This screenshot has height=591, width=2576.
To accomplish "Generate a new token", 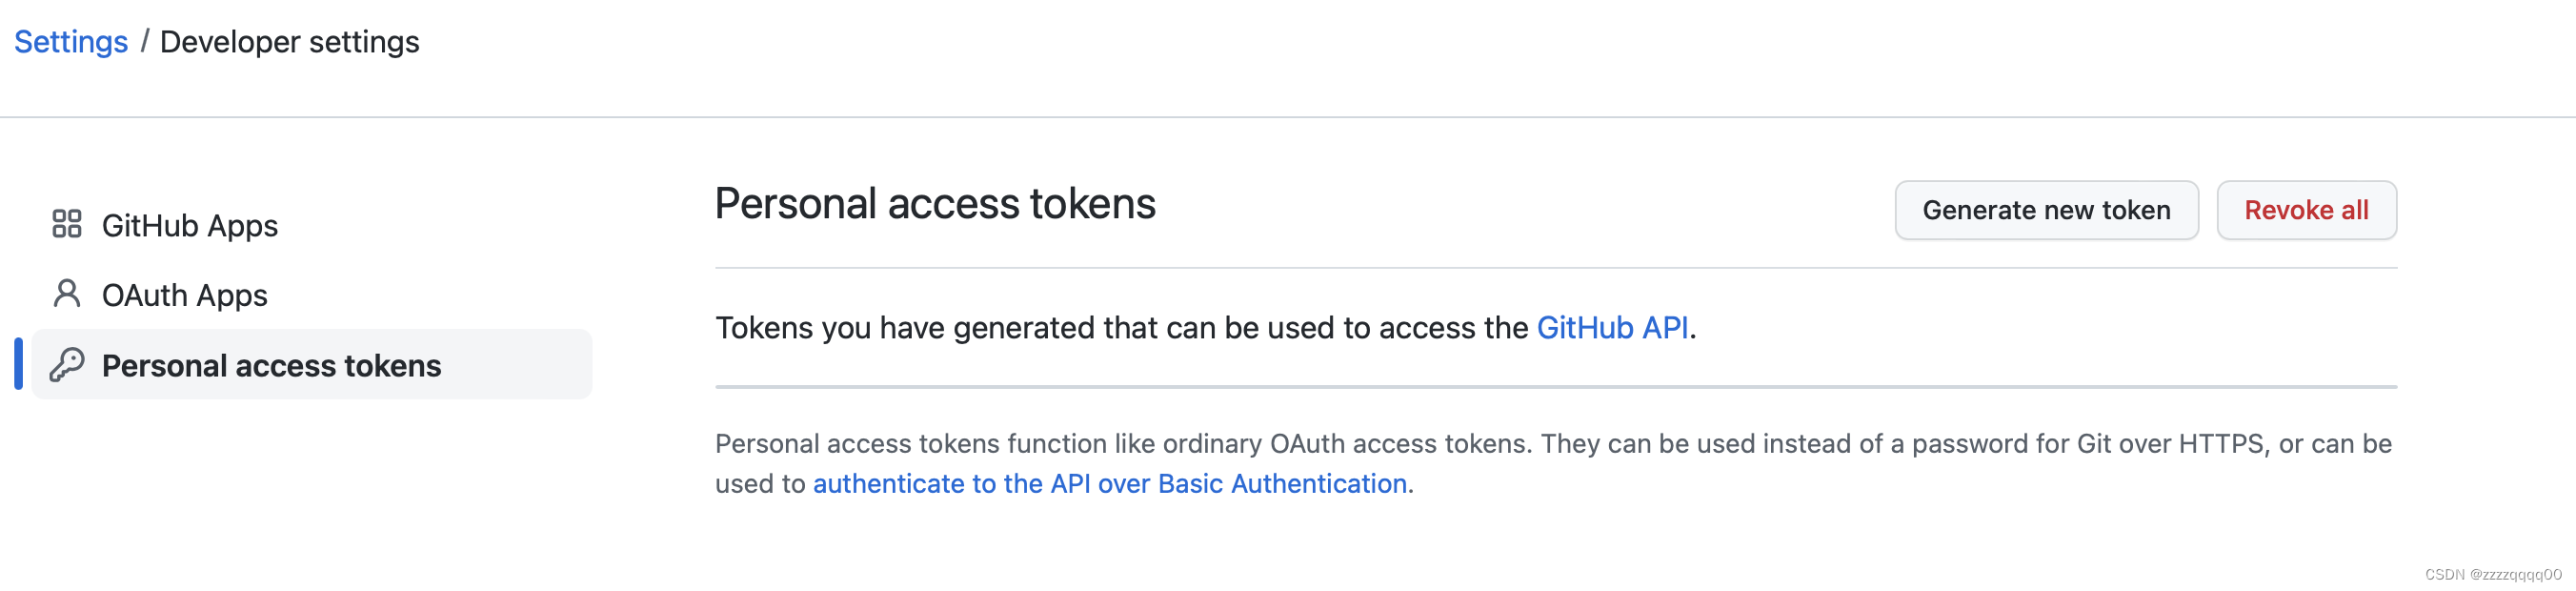I will [2046, 210].
